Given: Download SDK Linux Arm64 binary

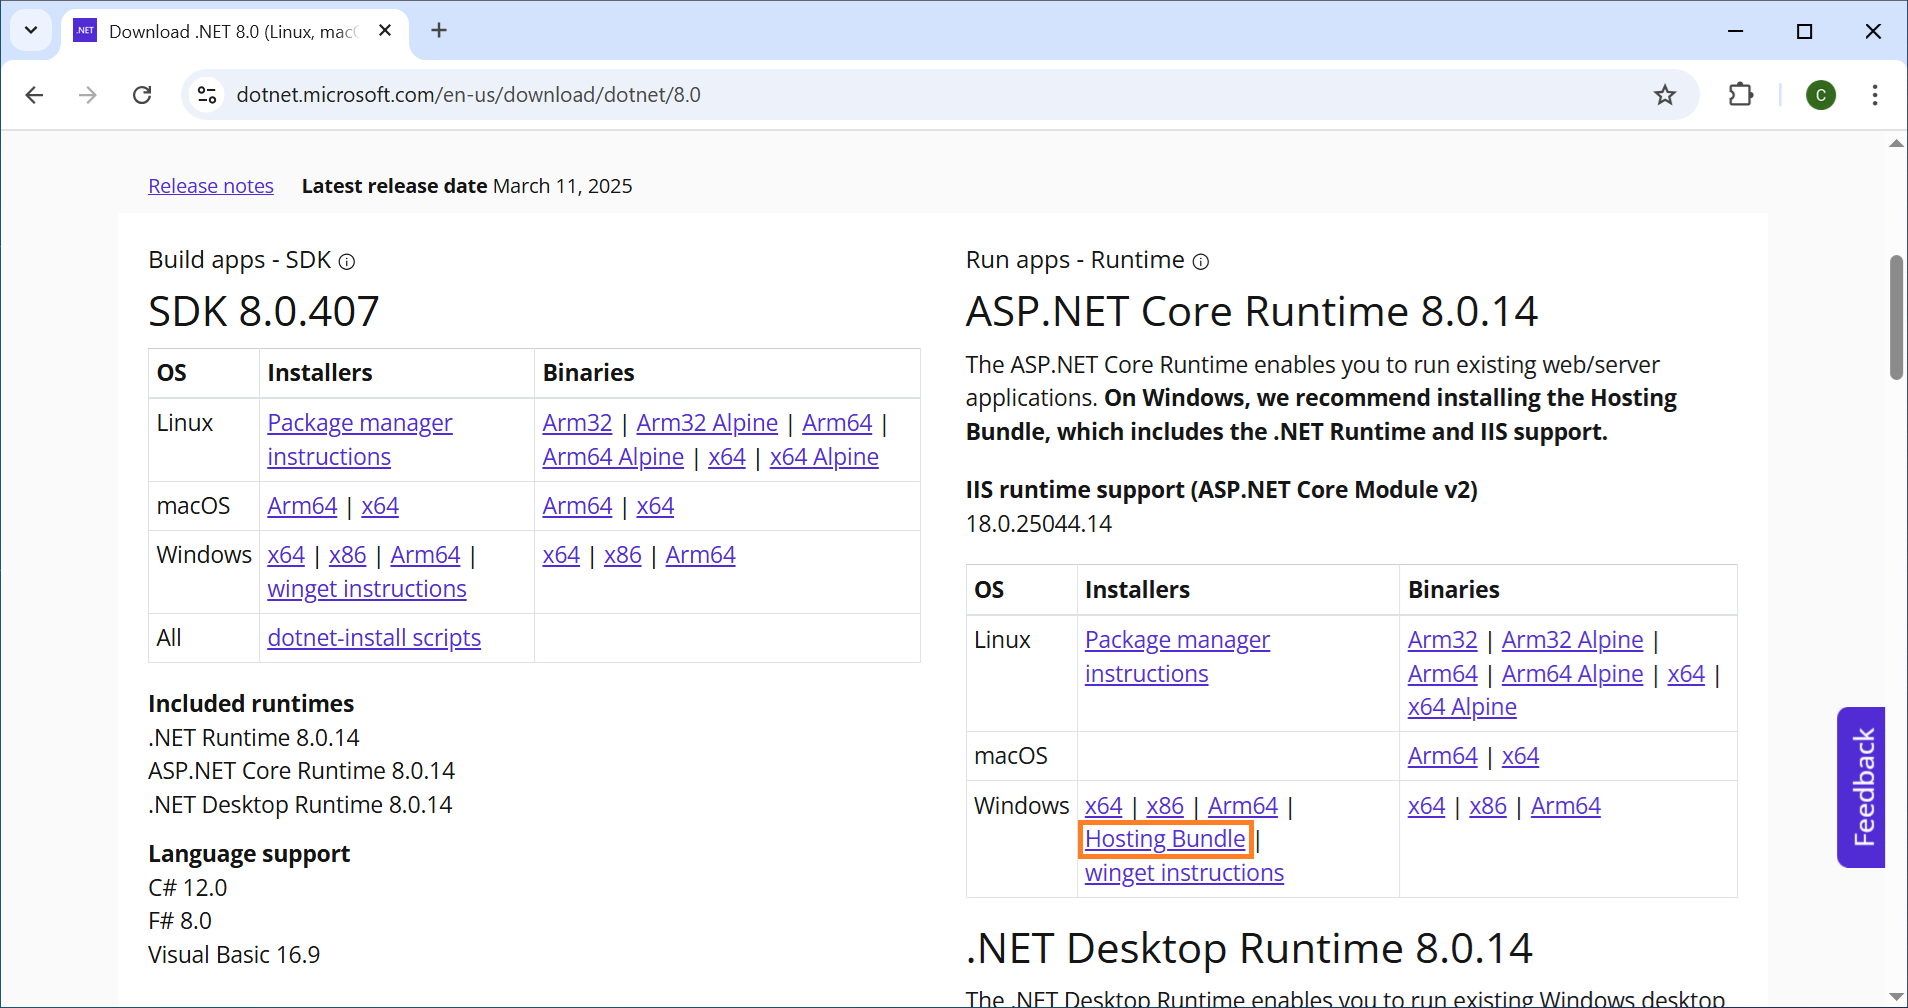Looking at the screenshot, I should point(837,423).
